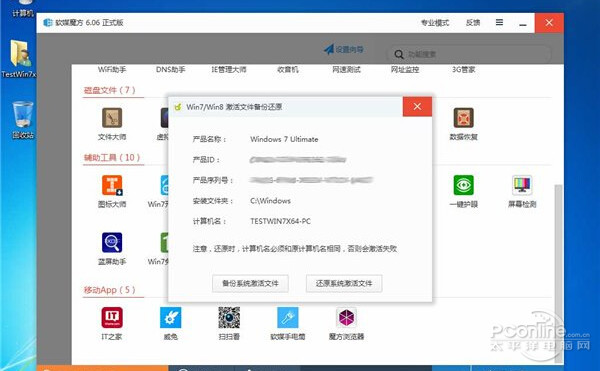The image size is (600, 371).
Task: Minimize the 软媒魔方 window
Action: point(523,23)
